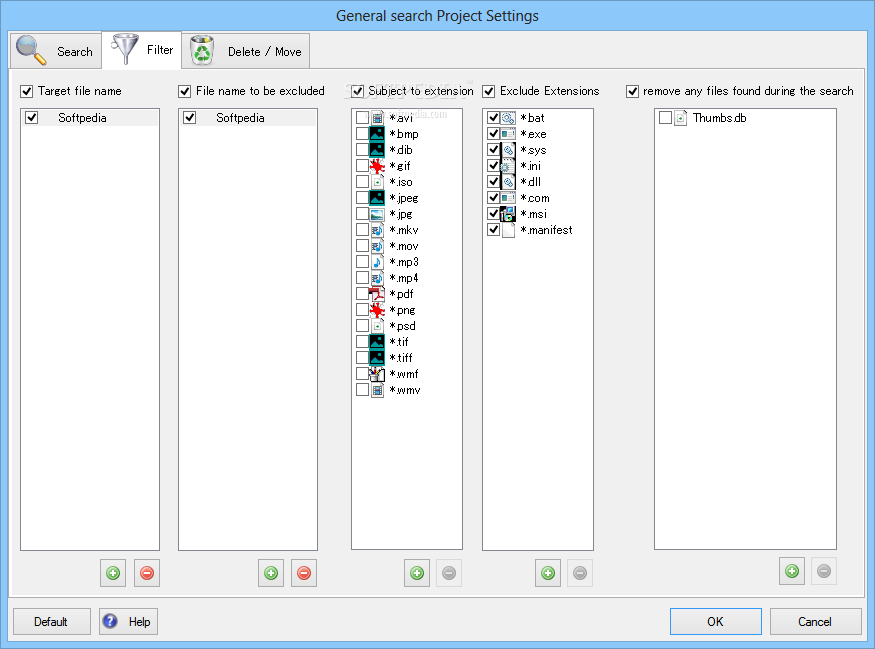Click the *.manifest blank file icon
The image size is (875, 649).
508,230
